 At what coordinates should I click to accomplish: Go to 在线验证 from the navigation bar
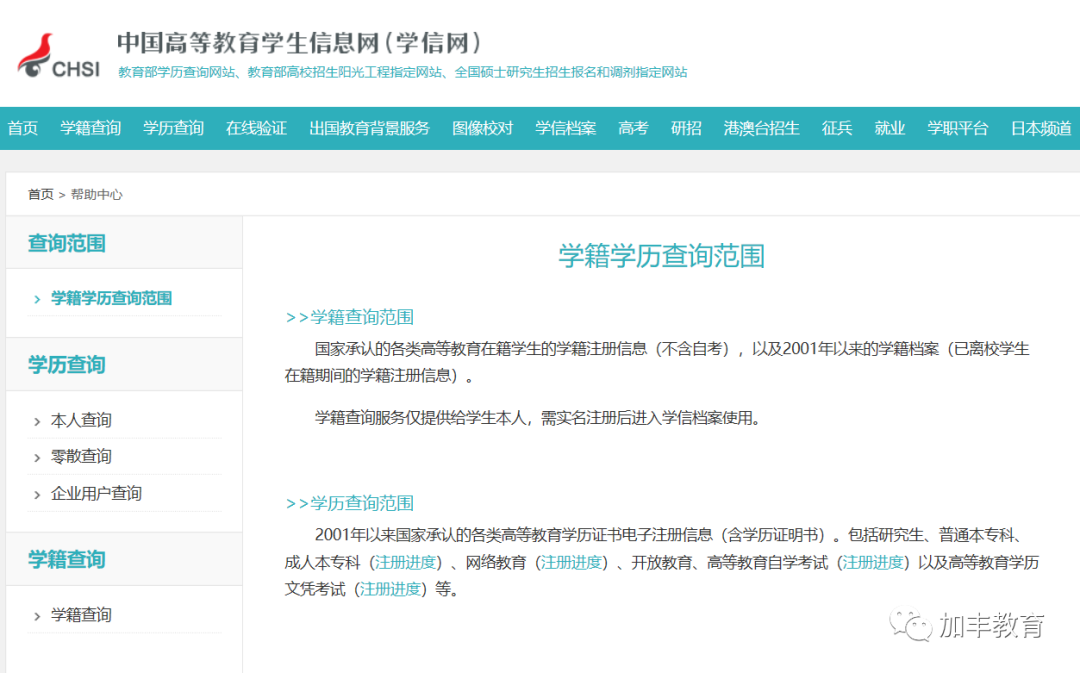click(x=255, y=128)
